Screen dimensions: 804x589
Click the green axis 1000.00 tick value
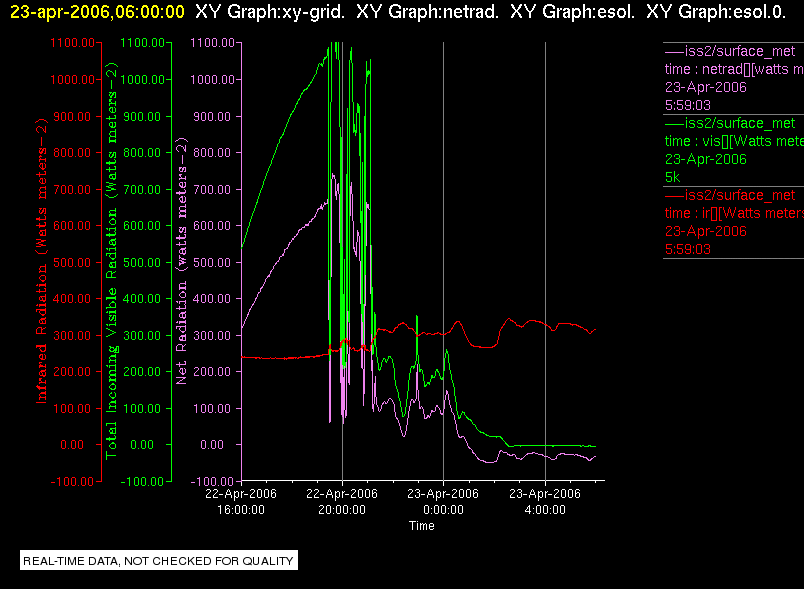click(143, 79)
